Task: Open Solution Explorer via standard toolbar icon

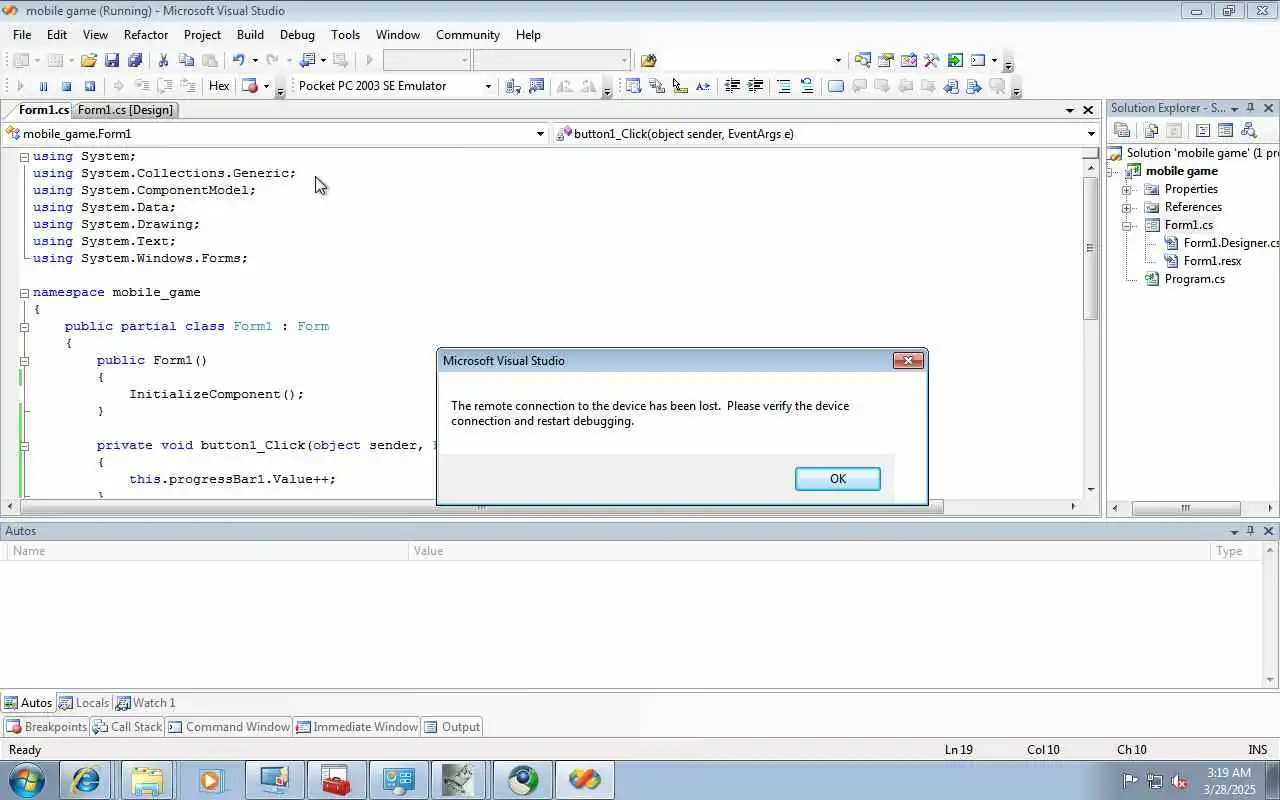Action: [863, 60]
